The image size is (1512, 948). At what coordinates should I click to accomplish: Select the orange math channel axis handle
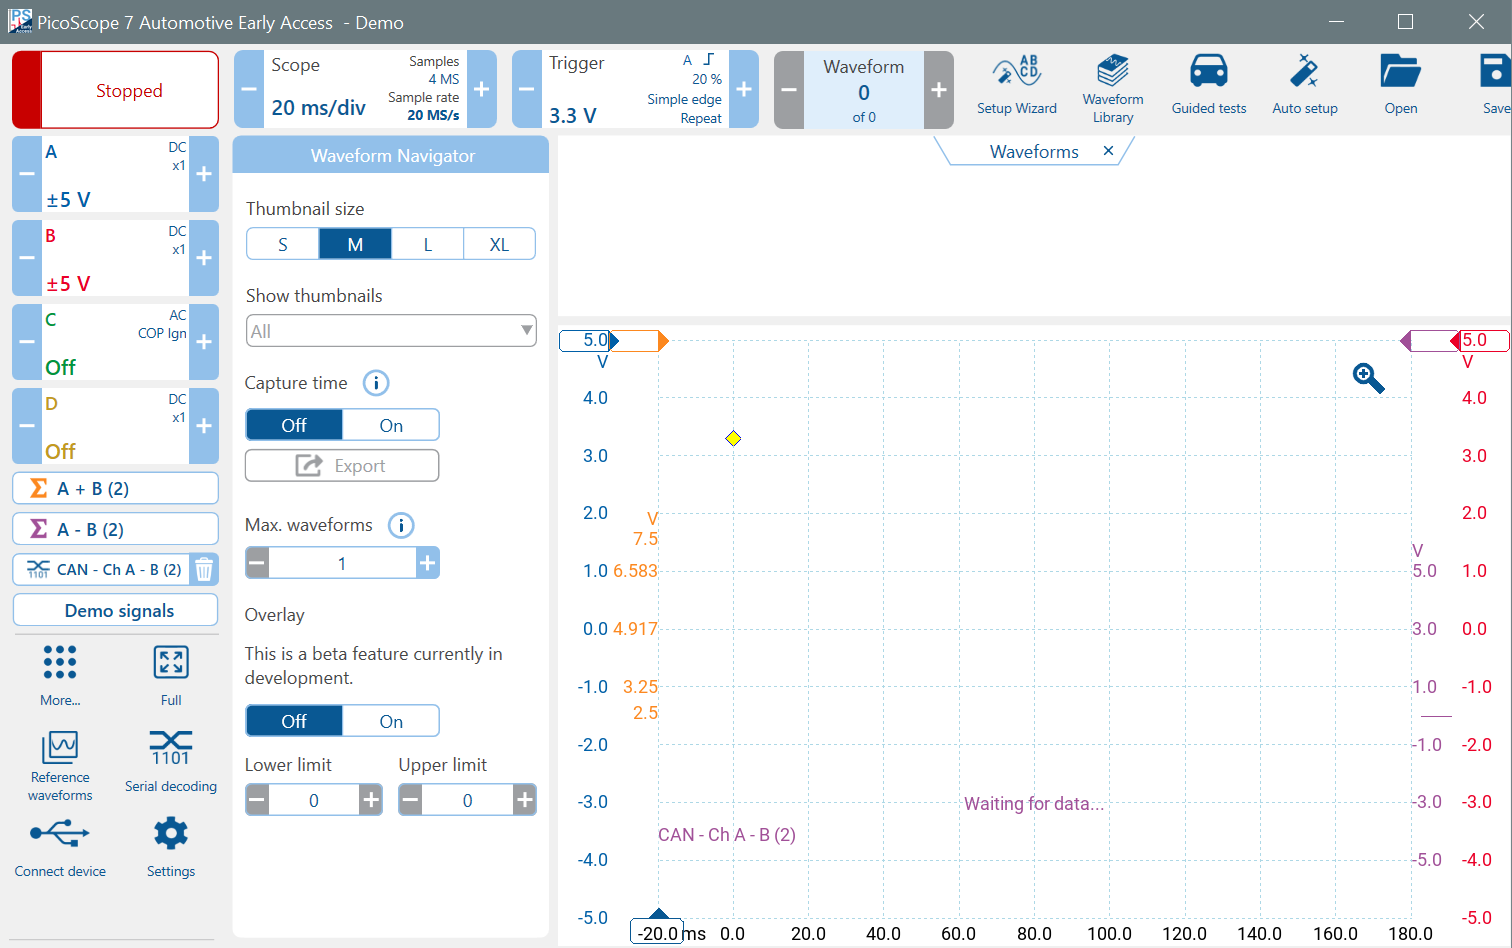coord(642,341)
